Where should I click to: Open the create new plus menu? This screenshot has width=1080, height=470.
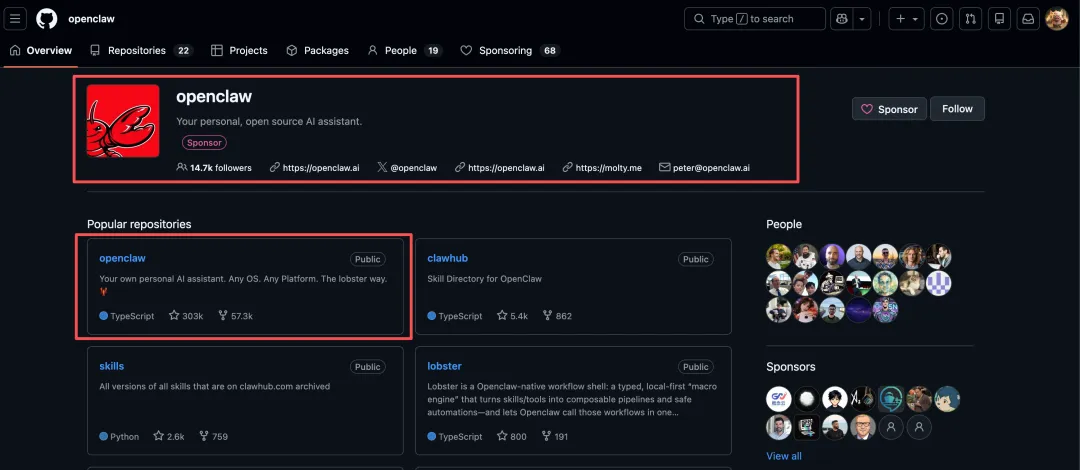point(906,19)
